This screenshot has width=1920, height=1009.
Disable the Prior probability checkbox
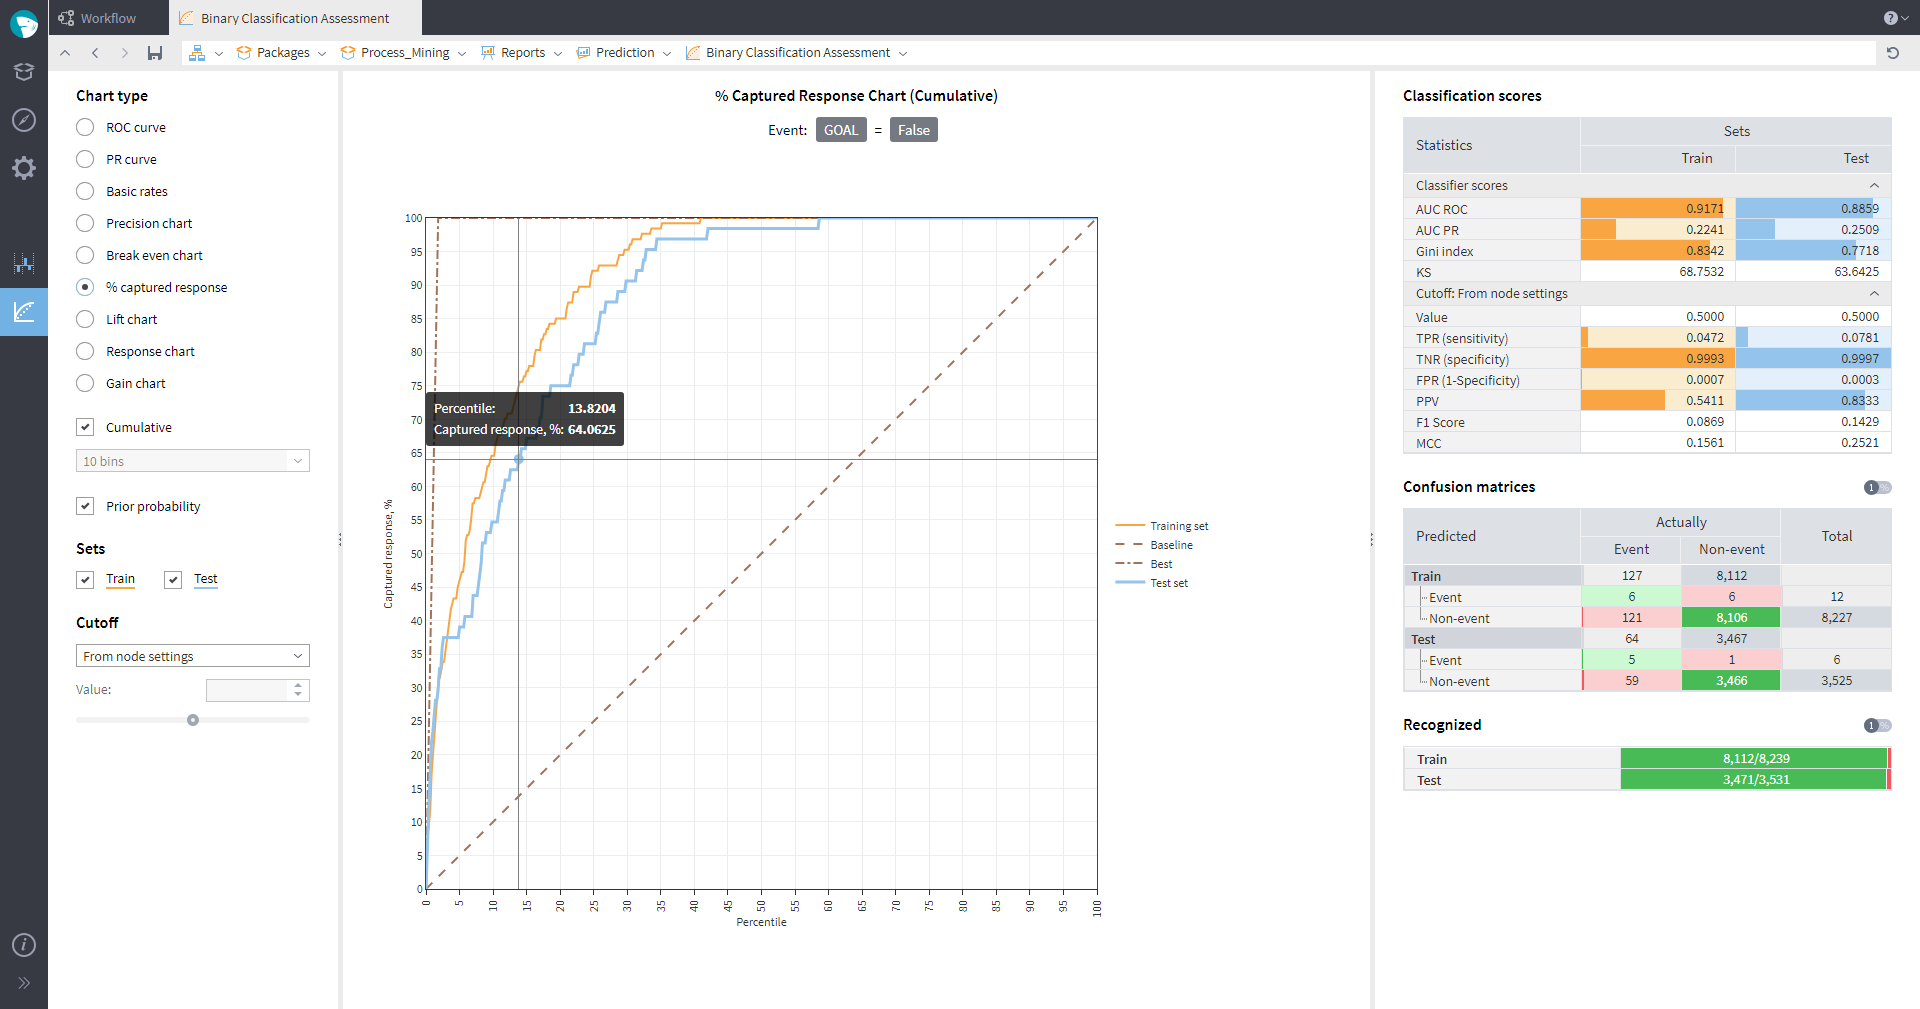pos(86,507)
